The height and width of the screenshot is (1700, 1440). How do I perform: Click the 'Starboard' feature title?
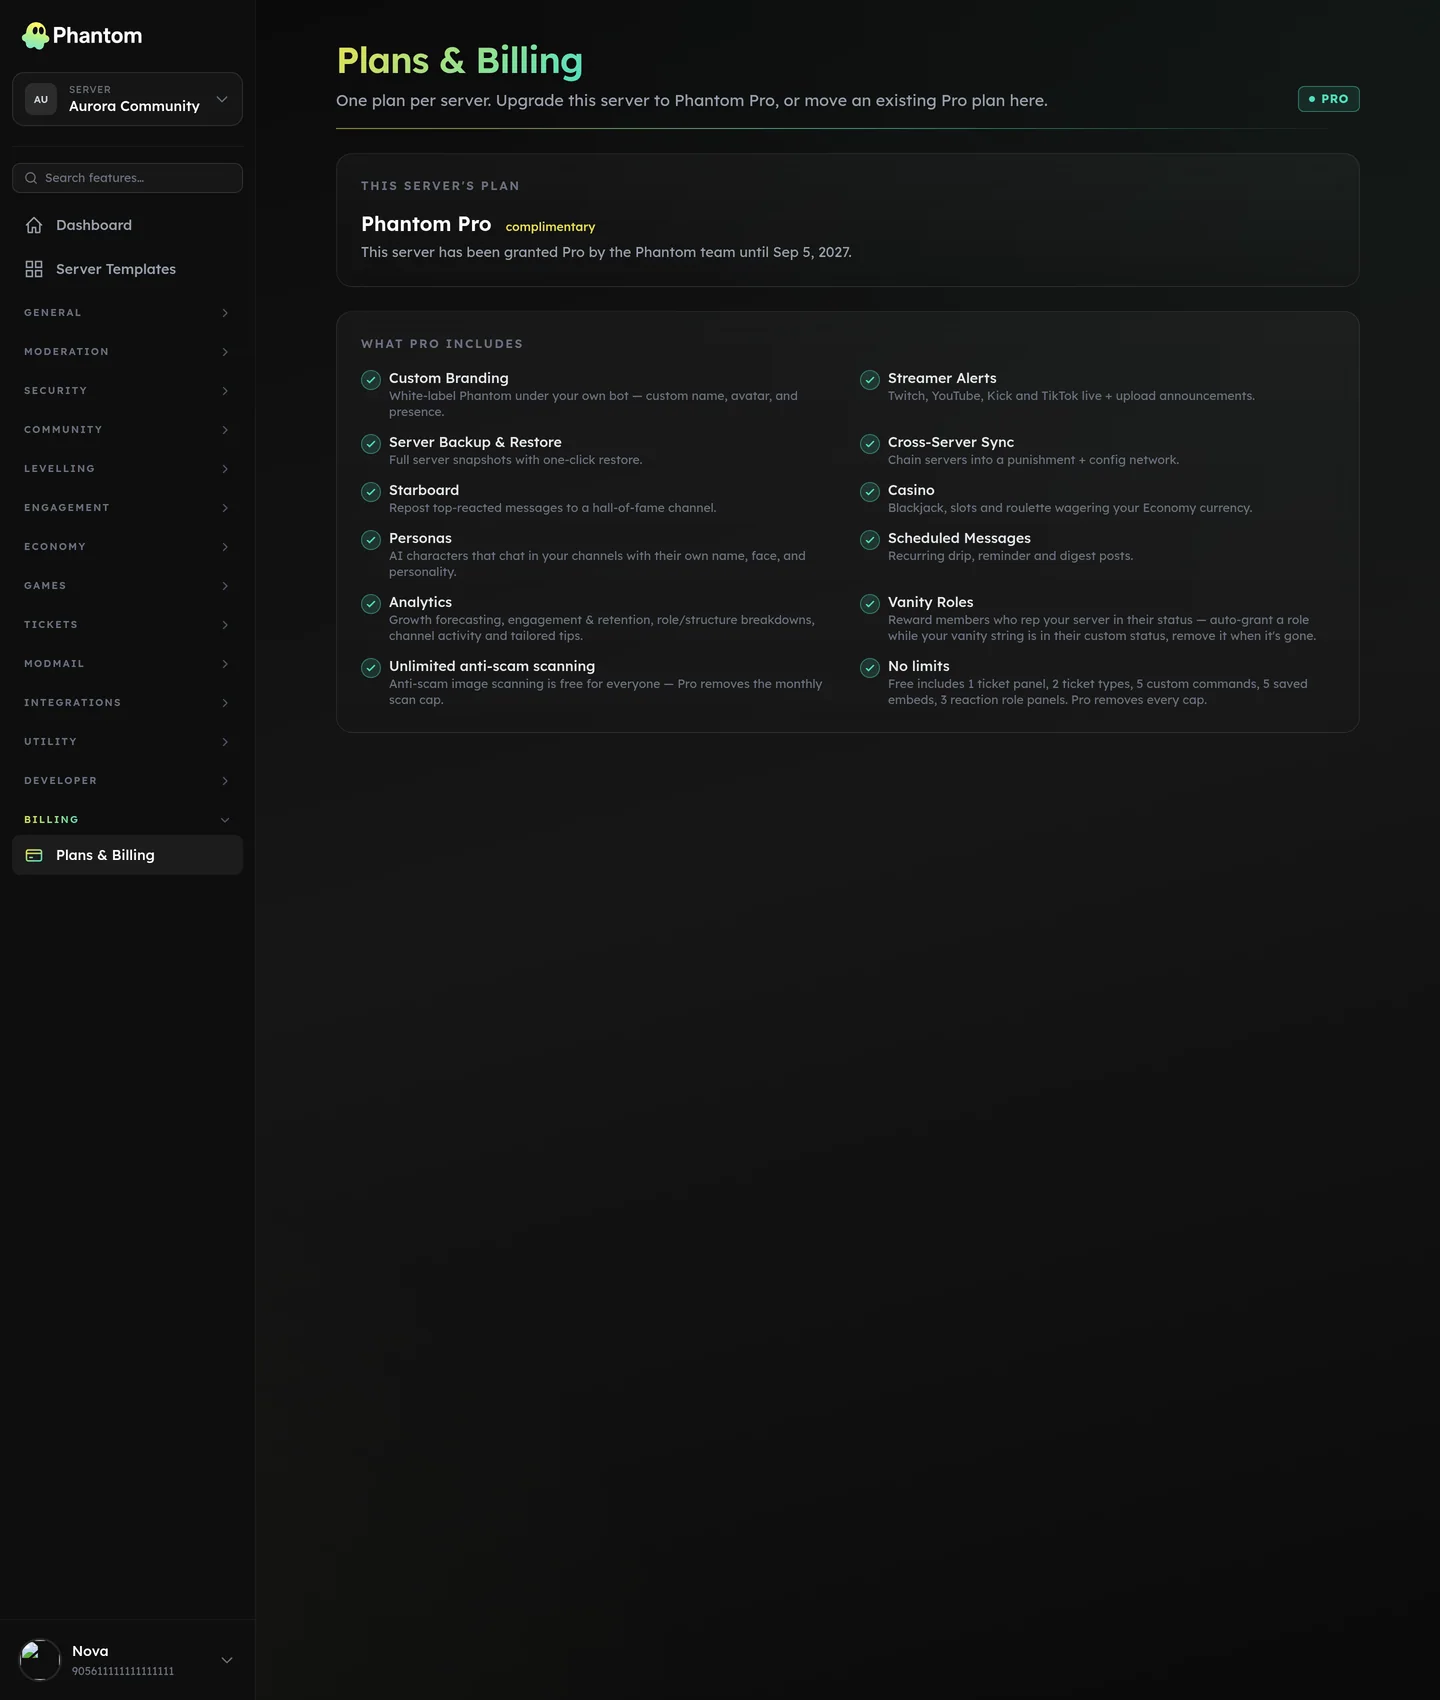coord(424,490)
